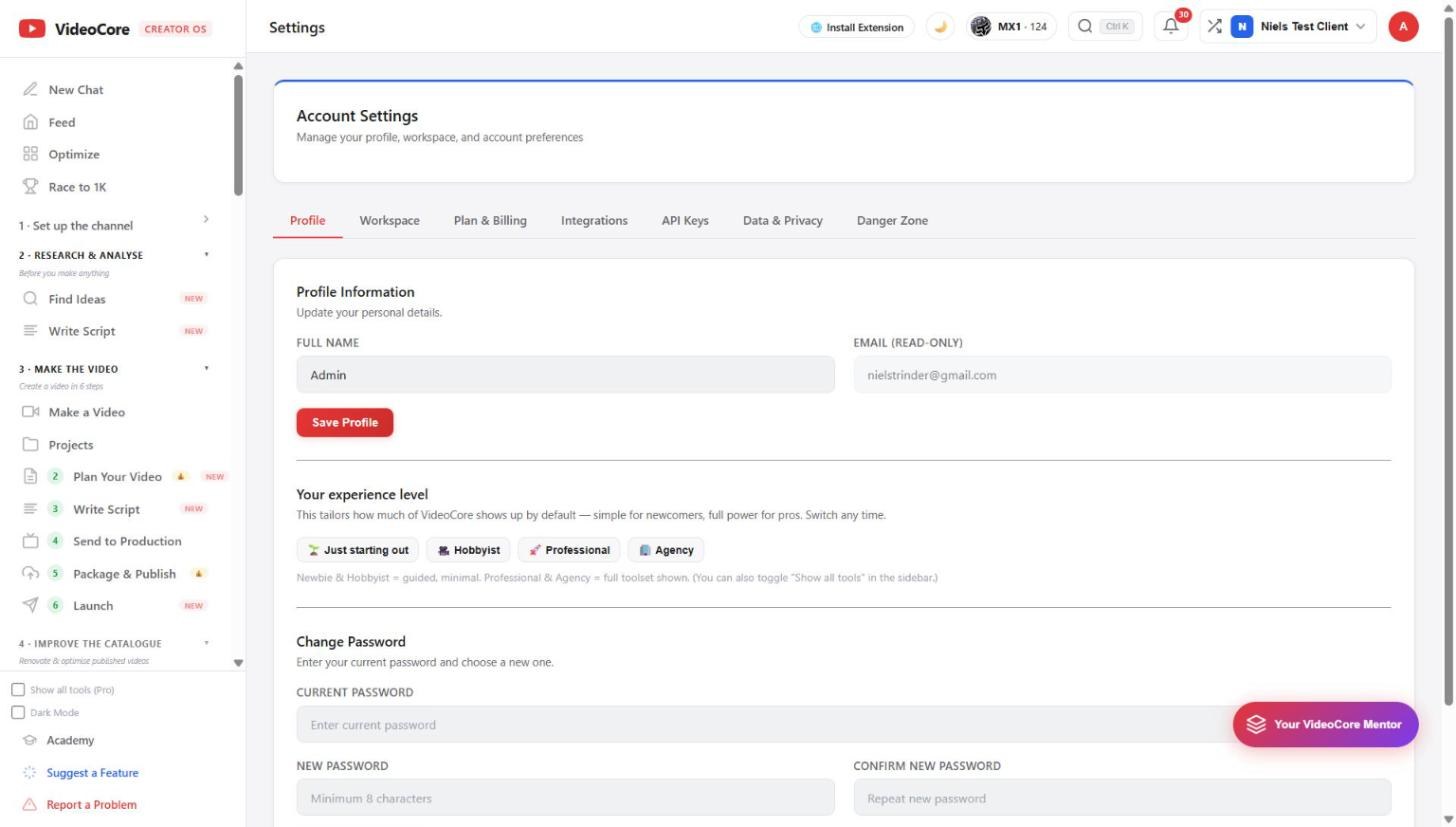This screenshot has width=1456, height=827.
Task: Open Your VideoCore Mentor button
Action: pos(1325,725)
